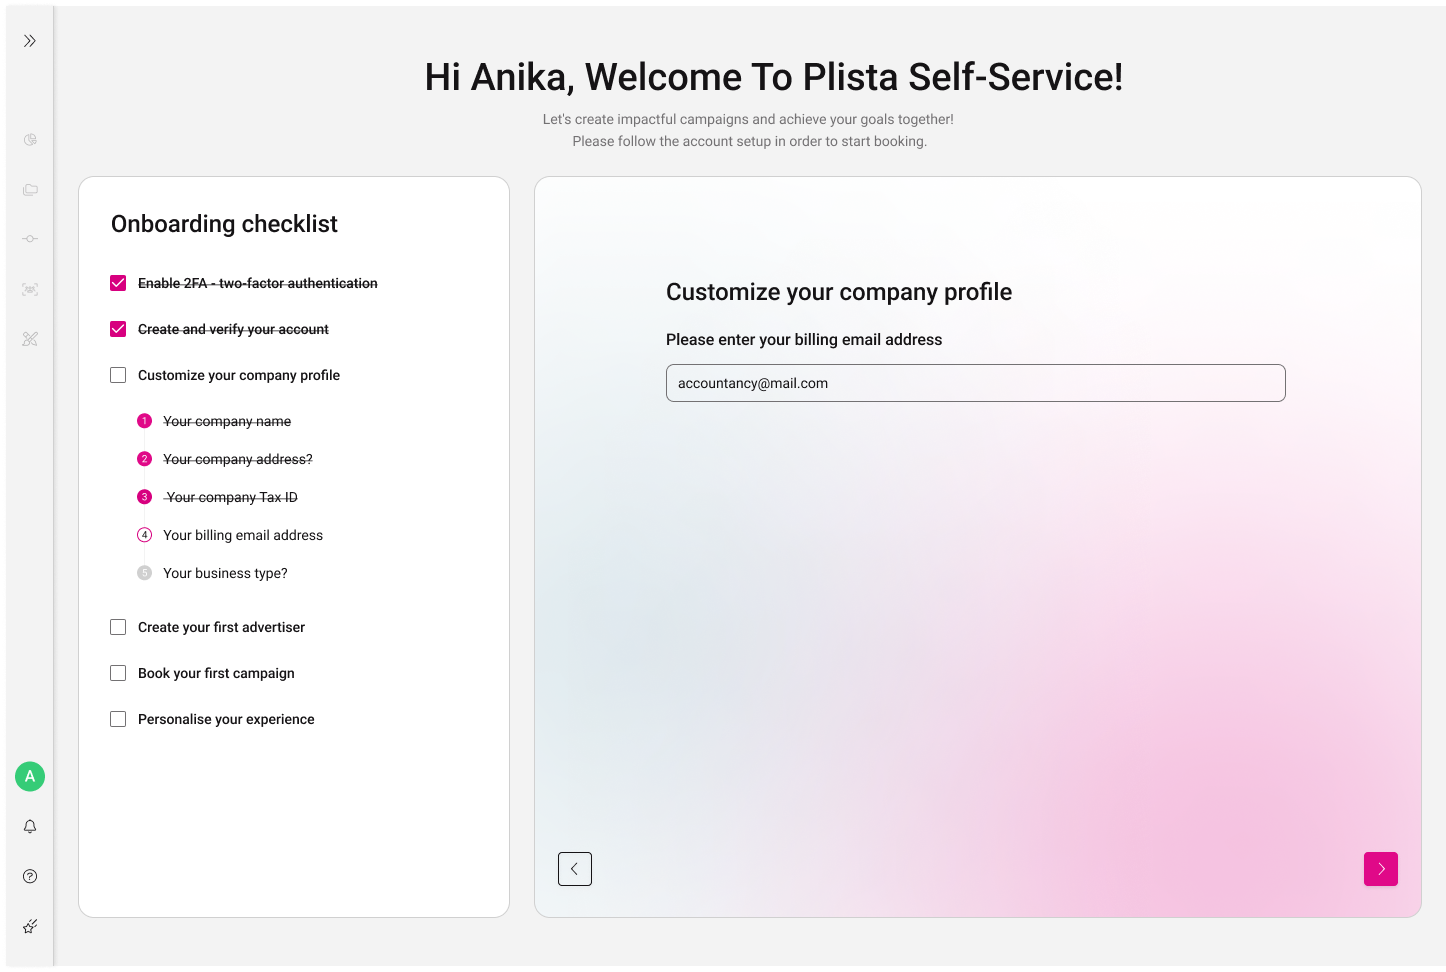Click Personalise your experience label
The image size is (1446, 972).
click(226, 719)
